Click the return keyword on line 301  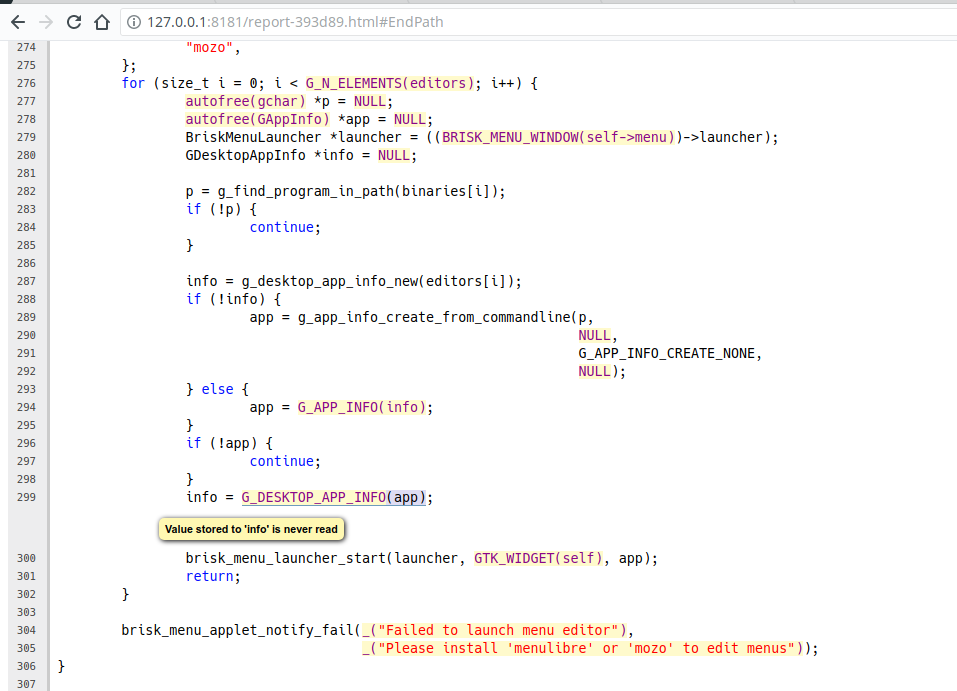tap(209, 576)
